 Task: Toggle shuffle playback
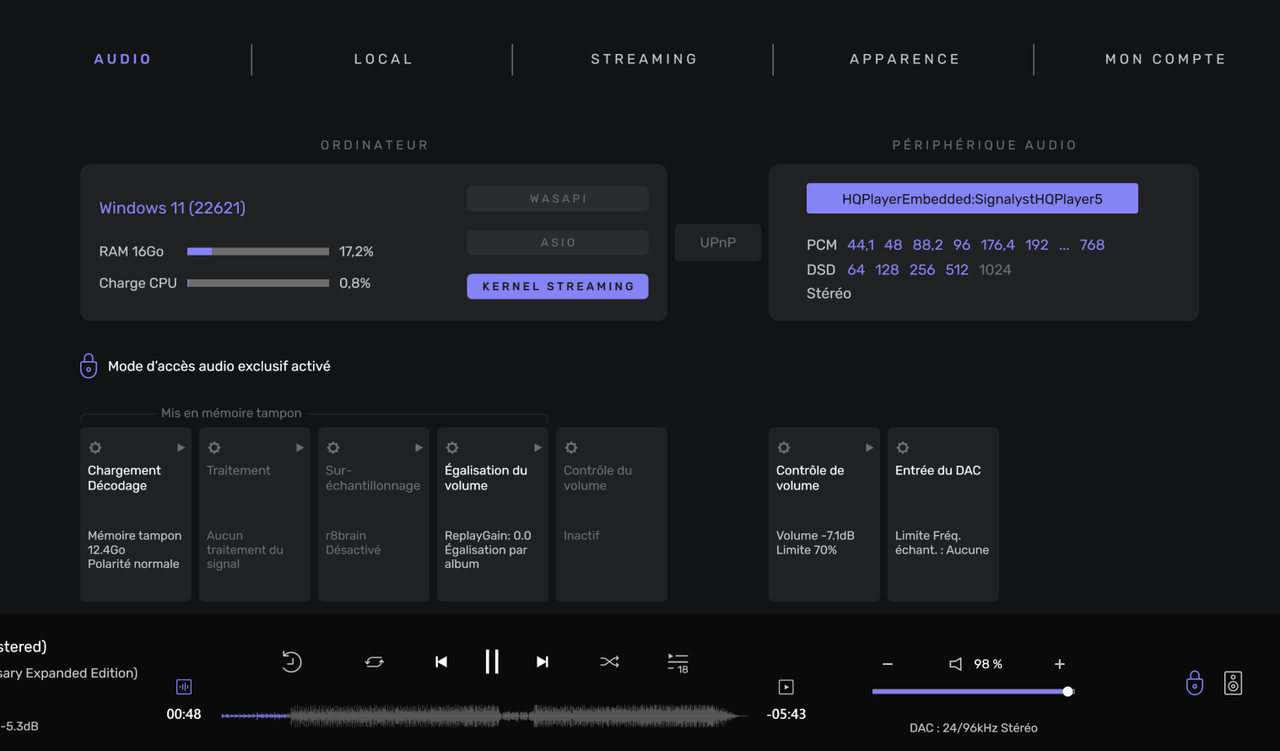[x=609, y=662]
